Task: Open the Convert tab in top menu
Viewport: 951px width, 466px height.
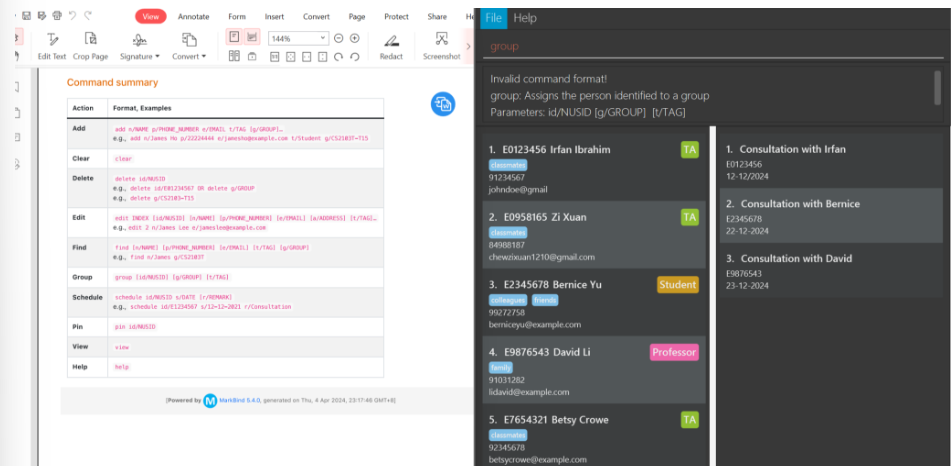Action: pyautogui.click(x=317, y=17)
